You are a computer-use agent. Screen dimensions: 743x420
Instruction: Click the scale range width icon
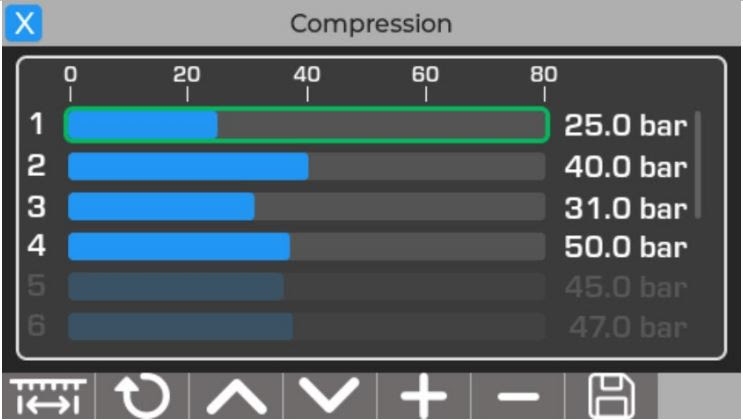48,396
